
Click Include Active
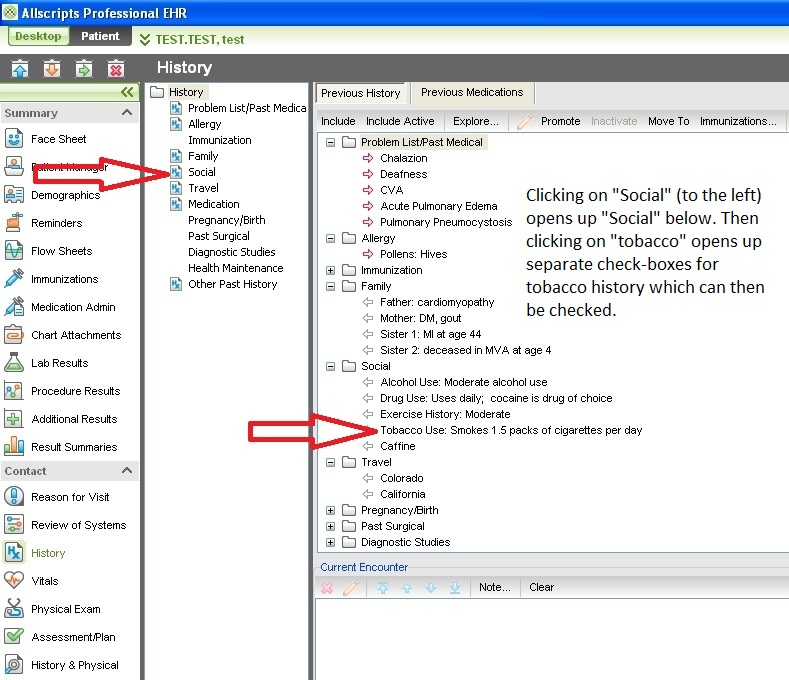click(400, 121)
